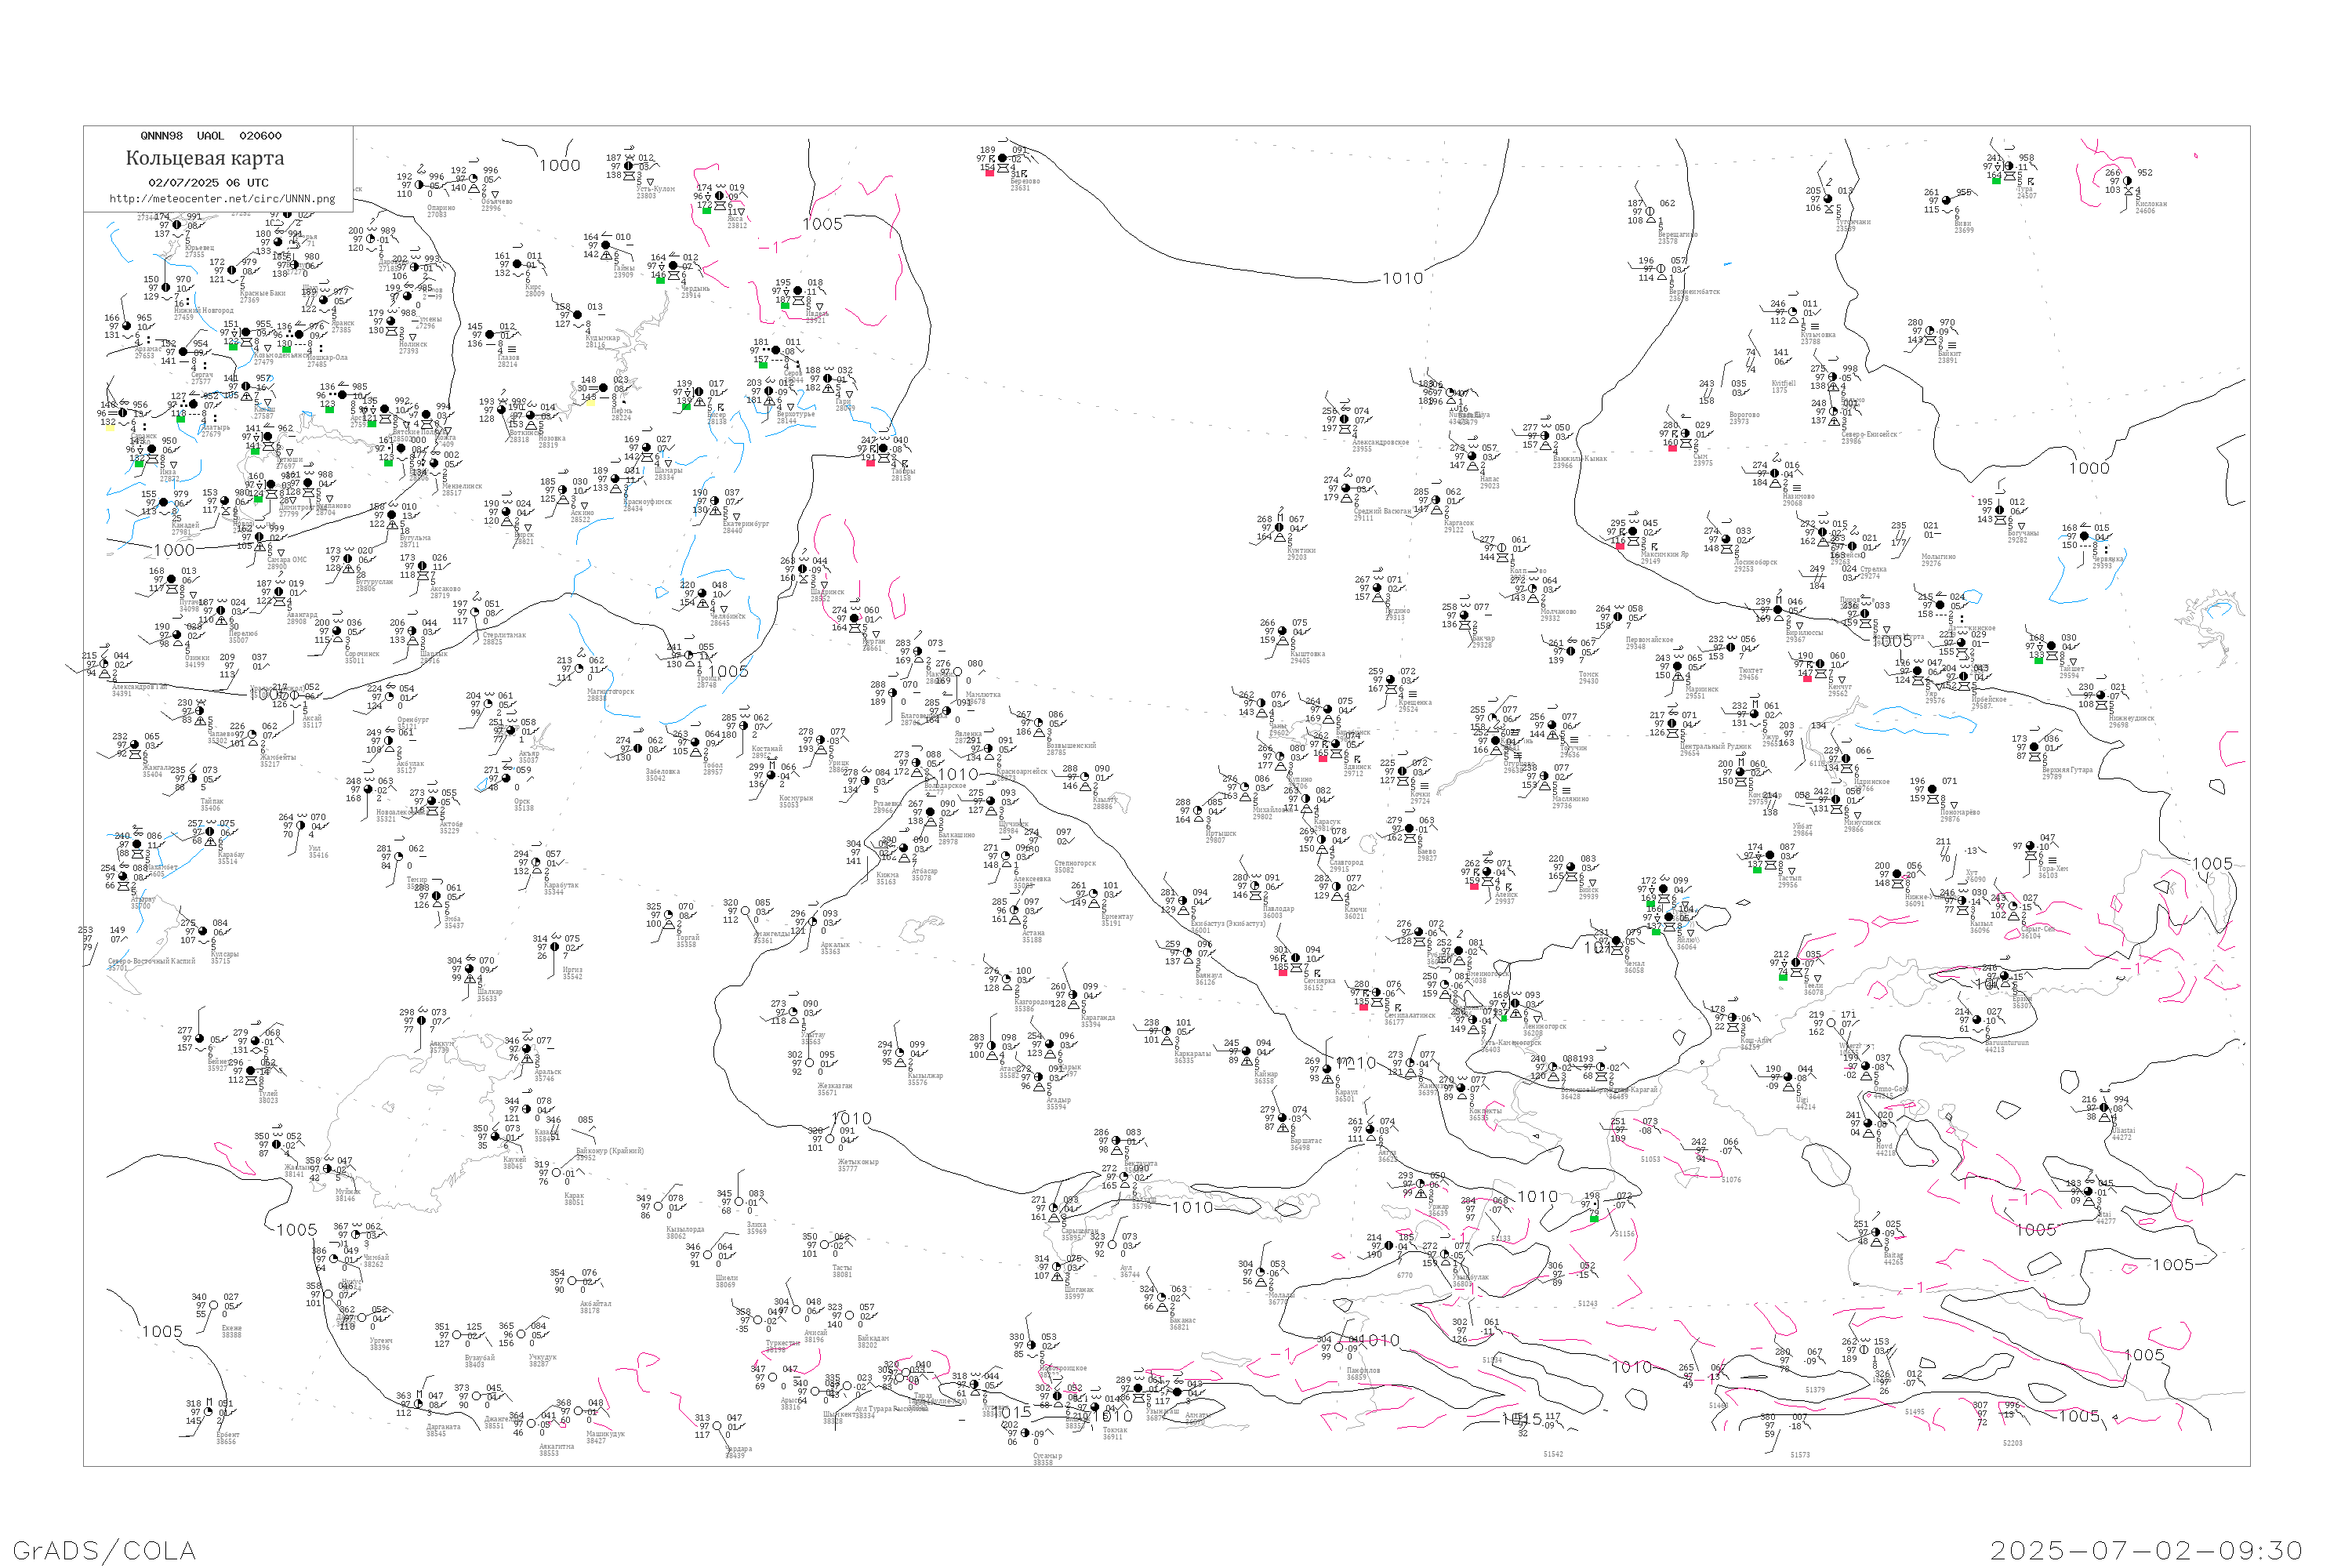Click the filled station circle at Мариинск
The image size is (2352, 1568).
click(x=1678, y=666)
